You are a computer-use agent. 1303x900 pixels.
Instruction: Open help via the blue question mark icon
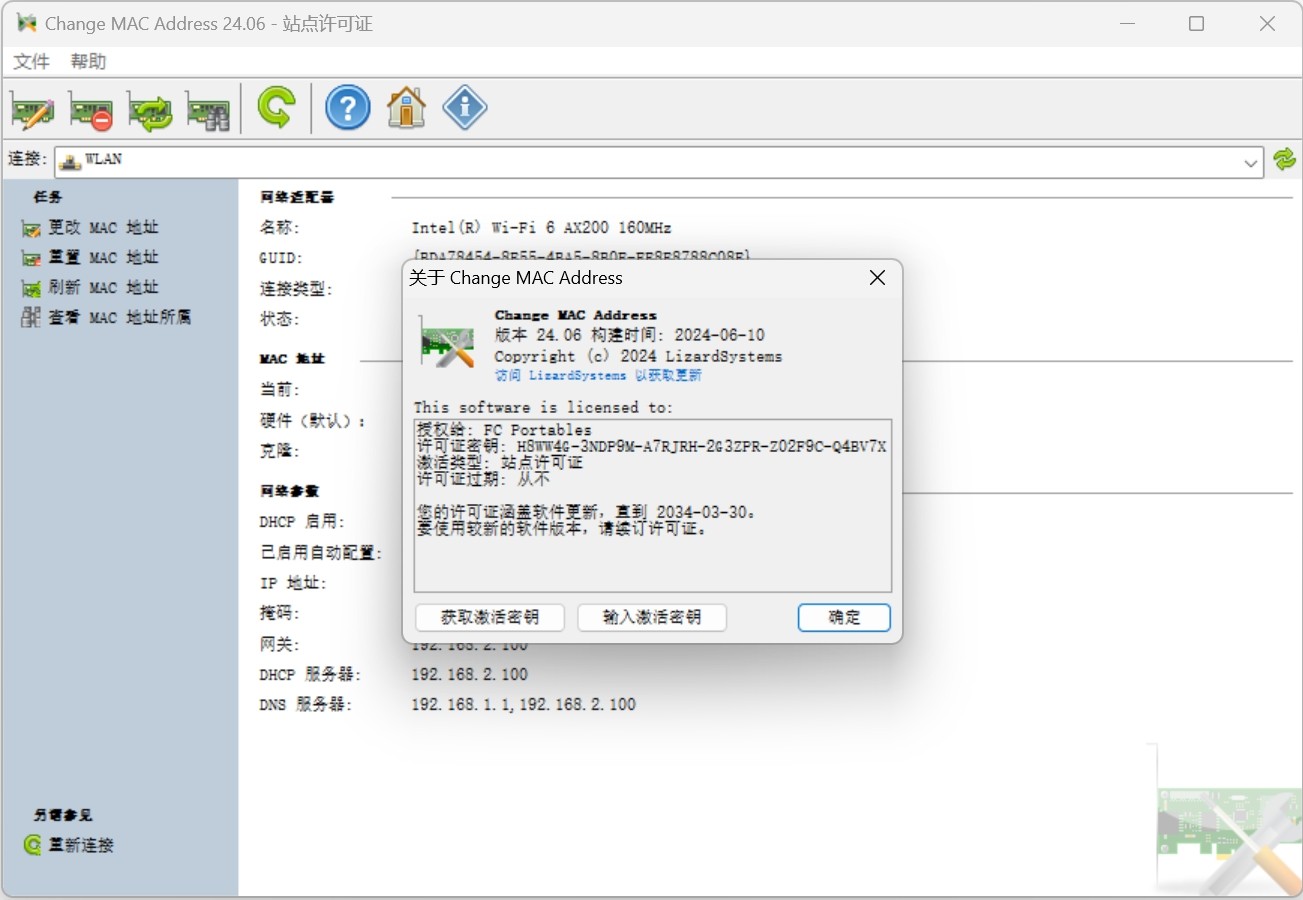tap(348, 107)
